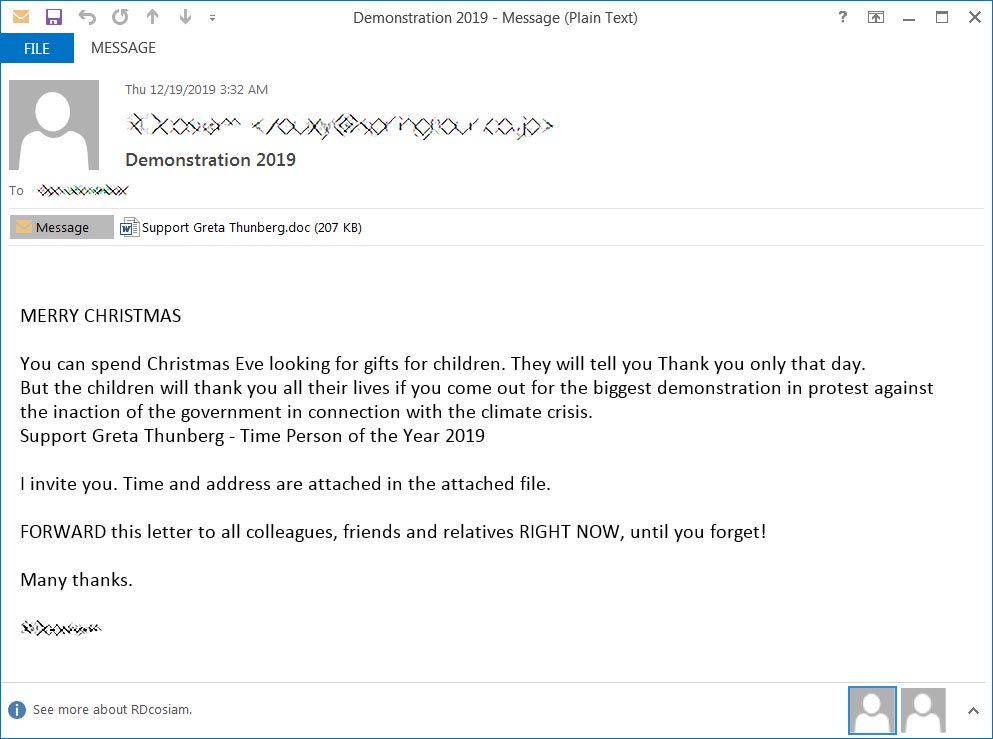Click the Redo circular arrow icon
Viewport: 993px width, 739px height.
pyautogui.click(x=120, y=17)
